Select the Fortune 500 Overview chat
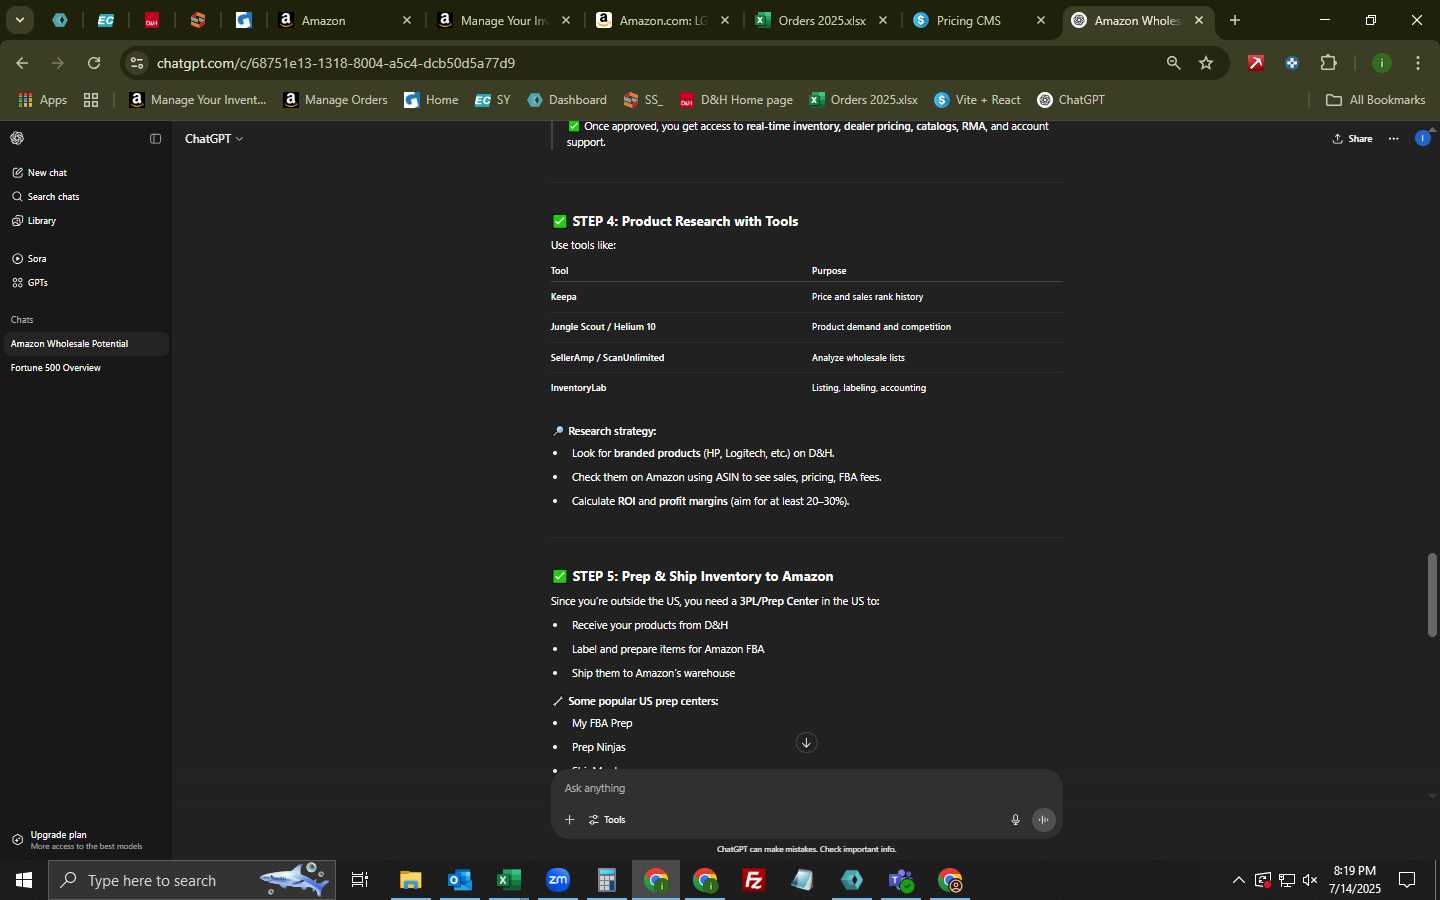The image size is (1440, 900). (x=84, y=368)
